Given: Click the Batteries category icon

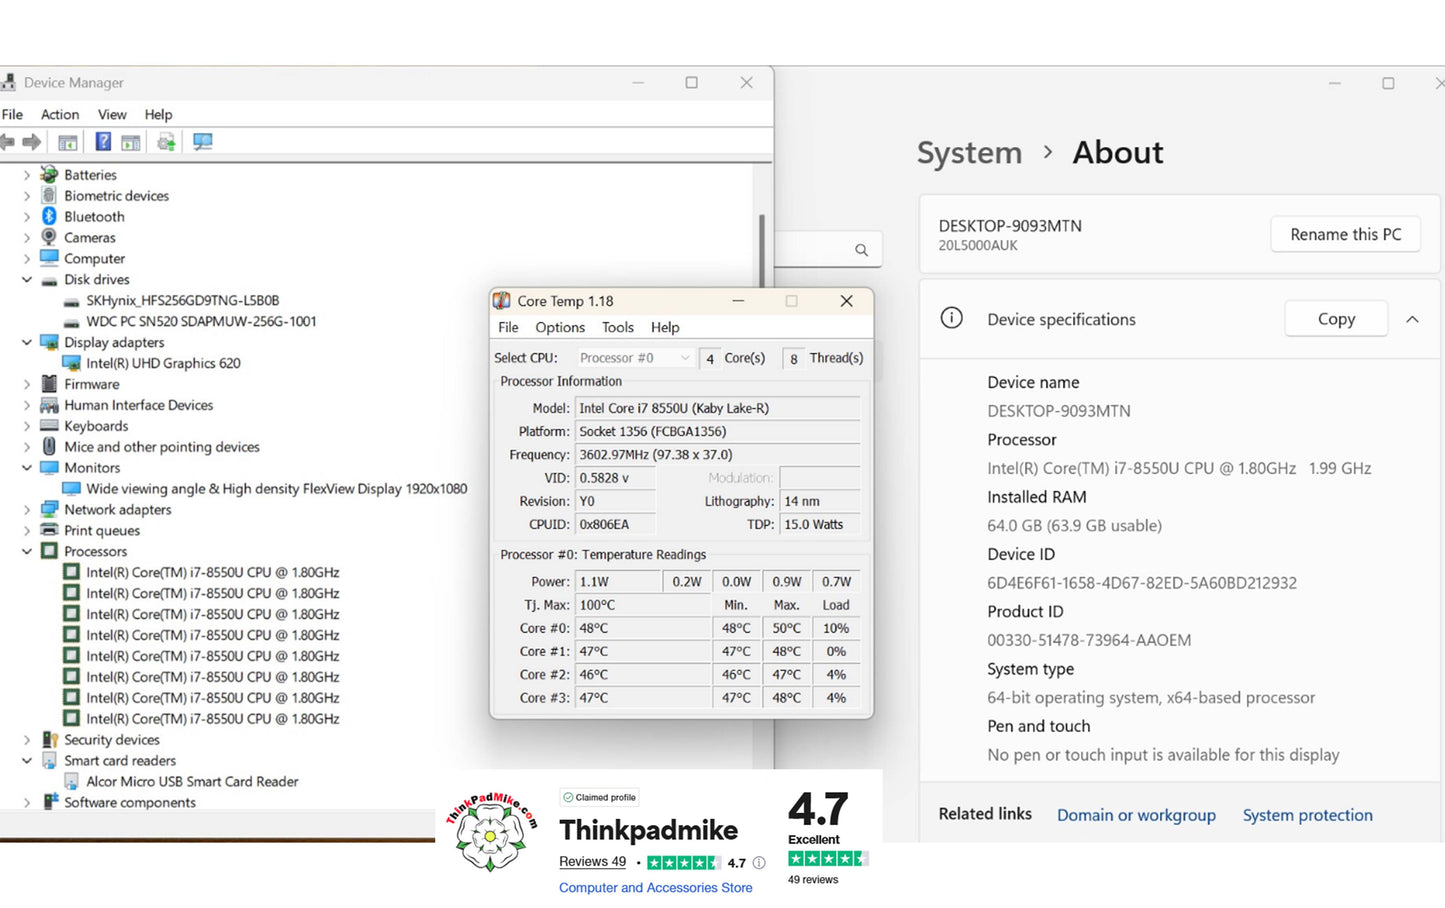Looking at the screenshot, I should click(x=49, y=174).
